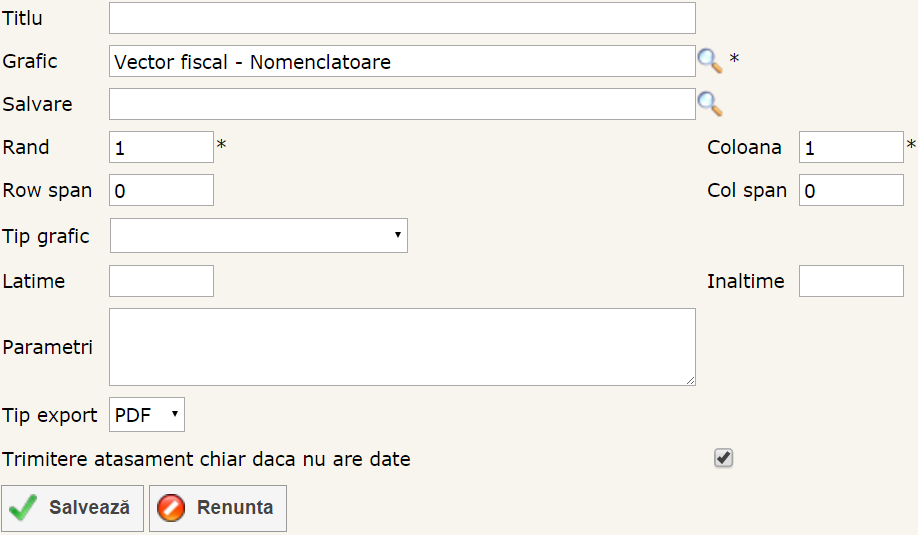Image resolution: width=918 pixels, height=535 pixels.
Task: Click the Grafic field containing Vector fiscal
Action: 402,61
